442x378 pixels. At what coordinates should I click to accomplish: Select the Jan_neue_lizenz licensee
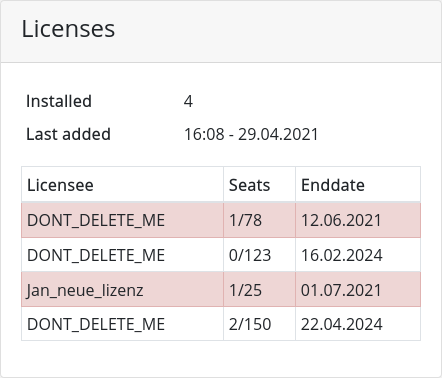tap(122, 290)
